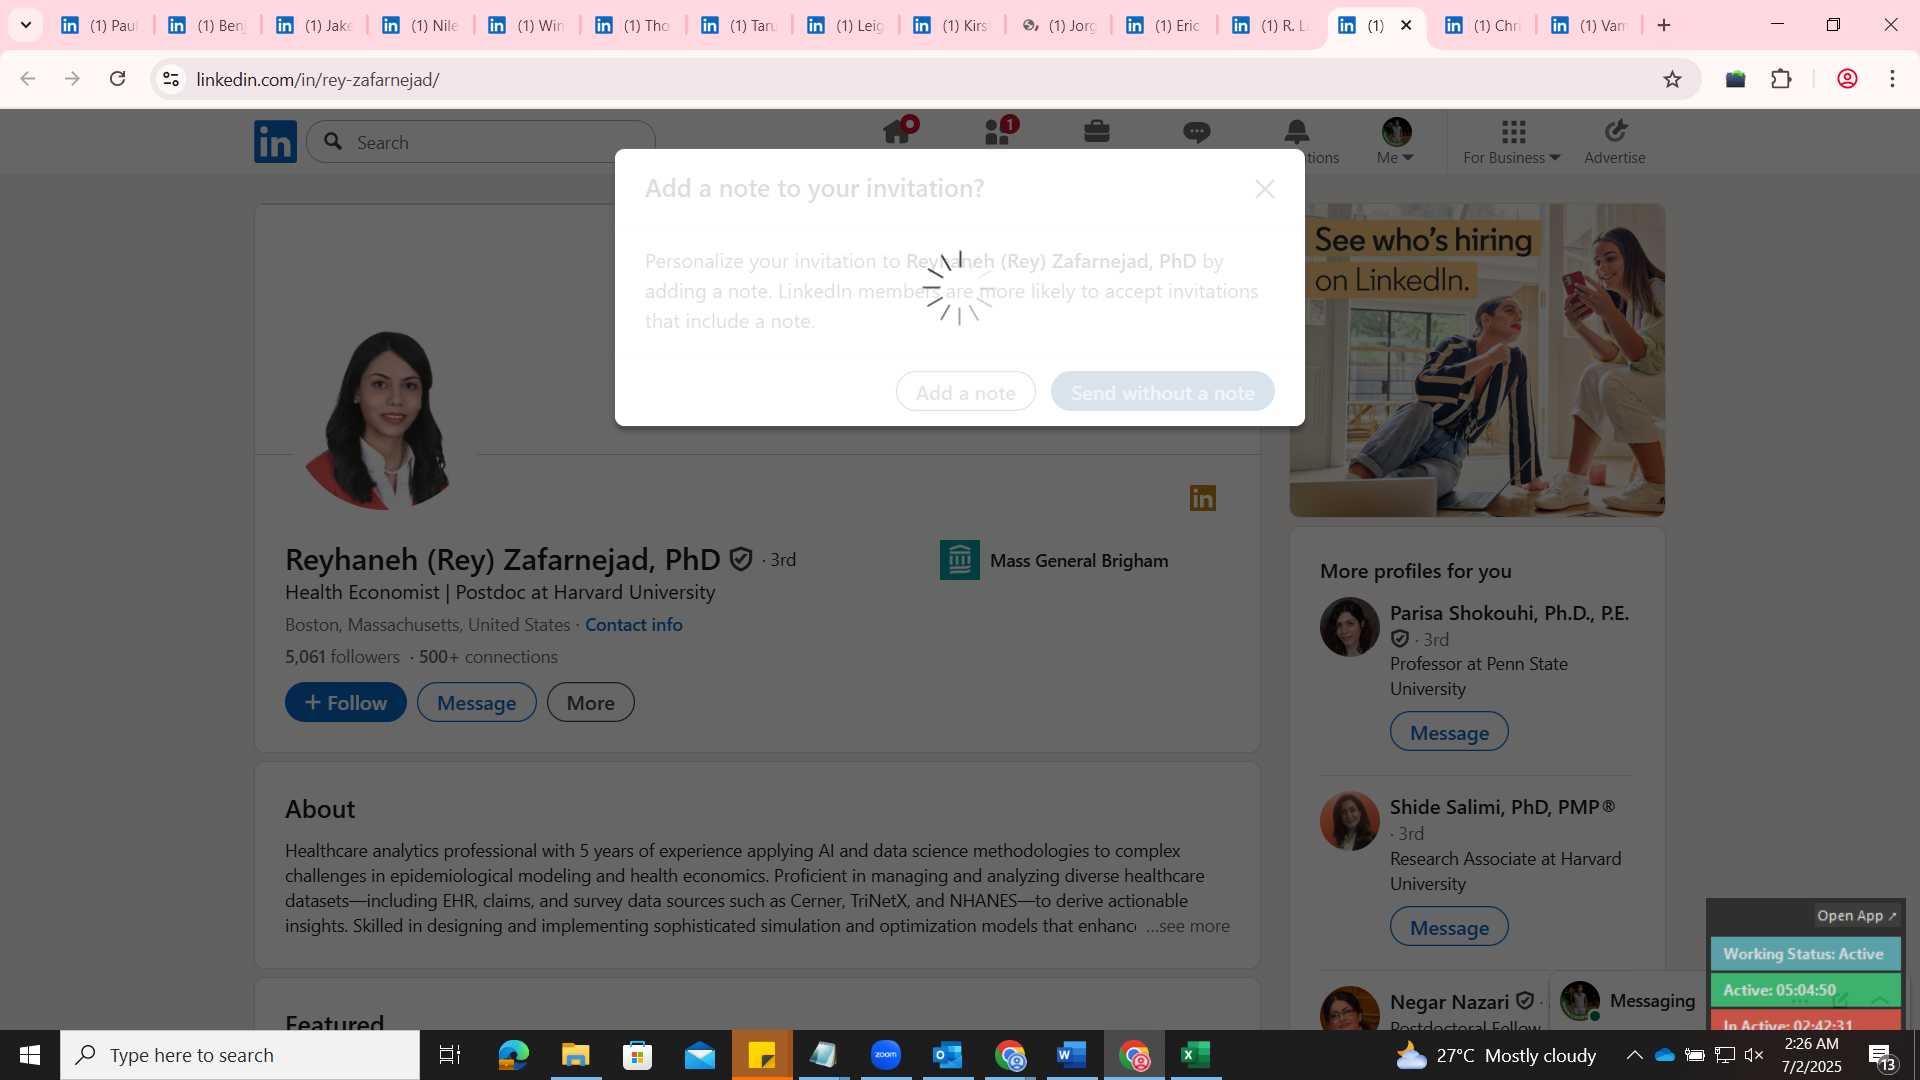Open Excel from the taskbar
This screenshot has width=1920, height=1080.
[1196, 1055]
